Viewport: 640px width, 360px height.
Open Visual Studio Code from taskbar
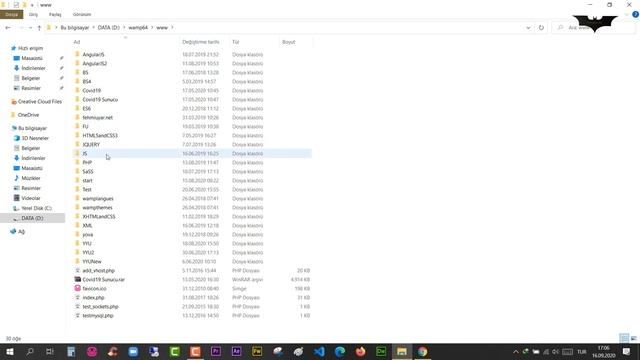[x=319, y=351]
